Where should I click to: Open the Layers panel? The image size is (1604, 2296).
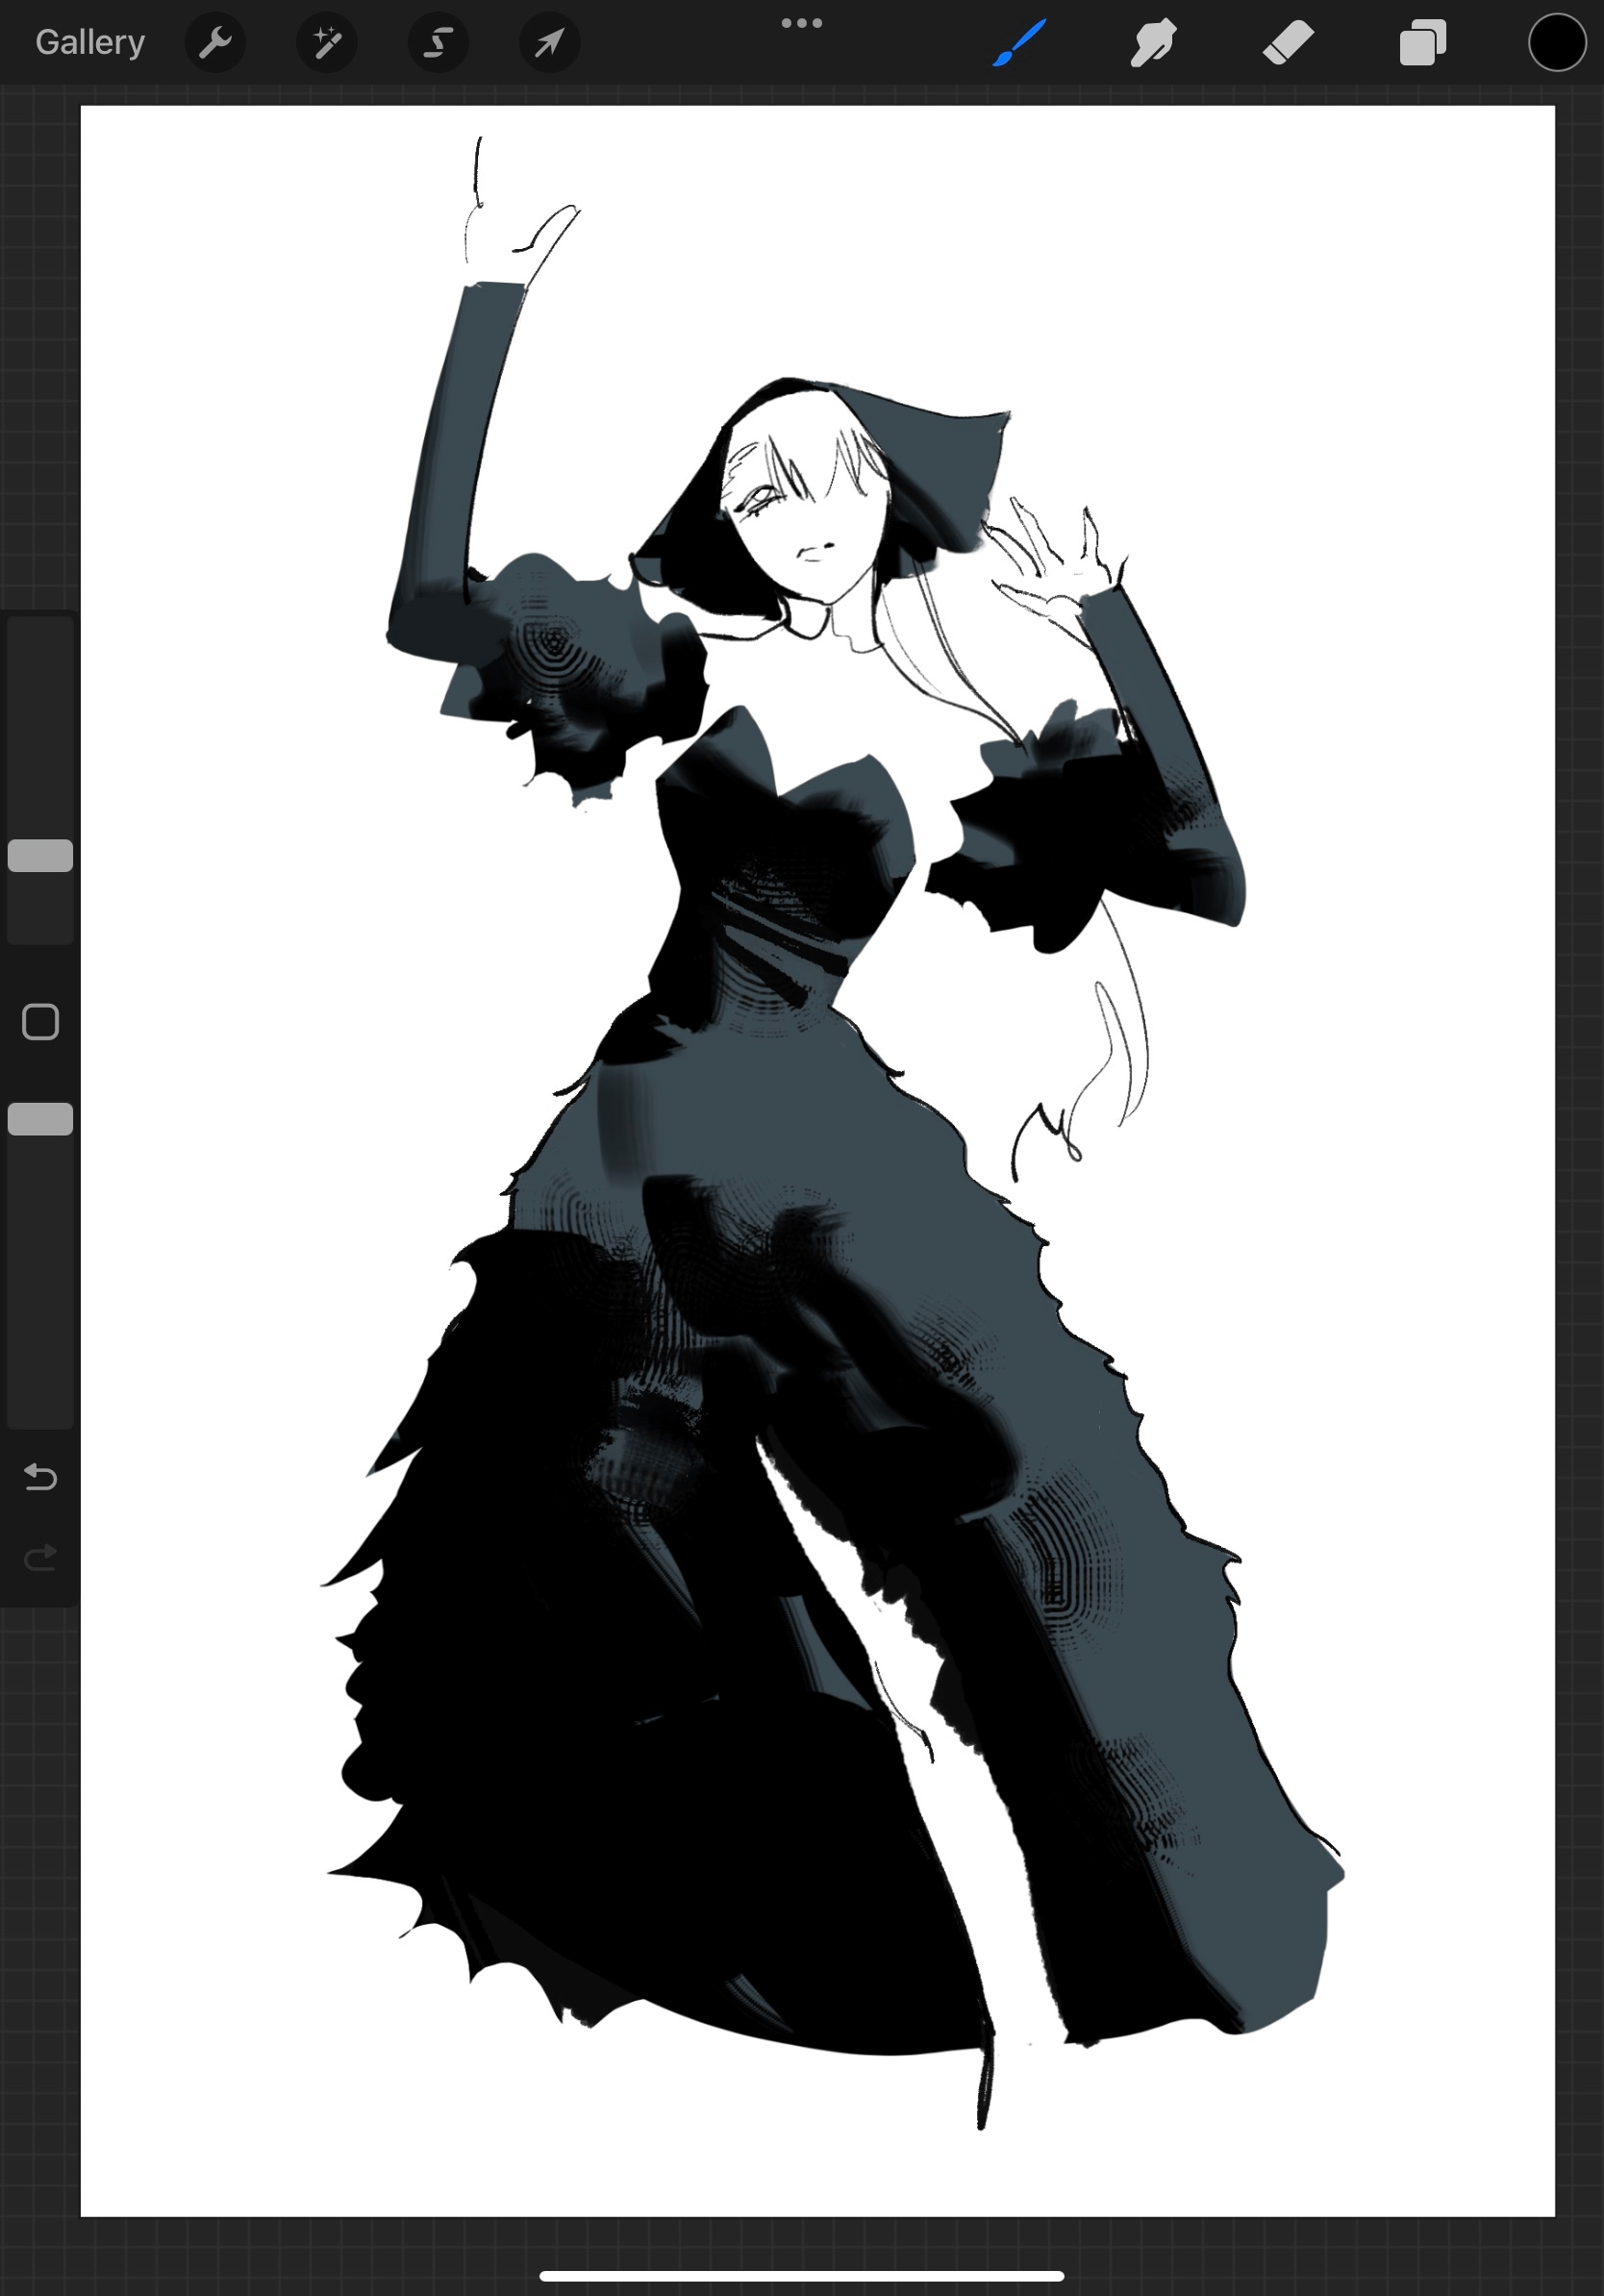pyautogui.click(x=1422, y=43)
